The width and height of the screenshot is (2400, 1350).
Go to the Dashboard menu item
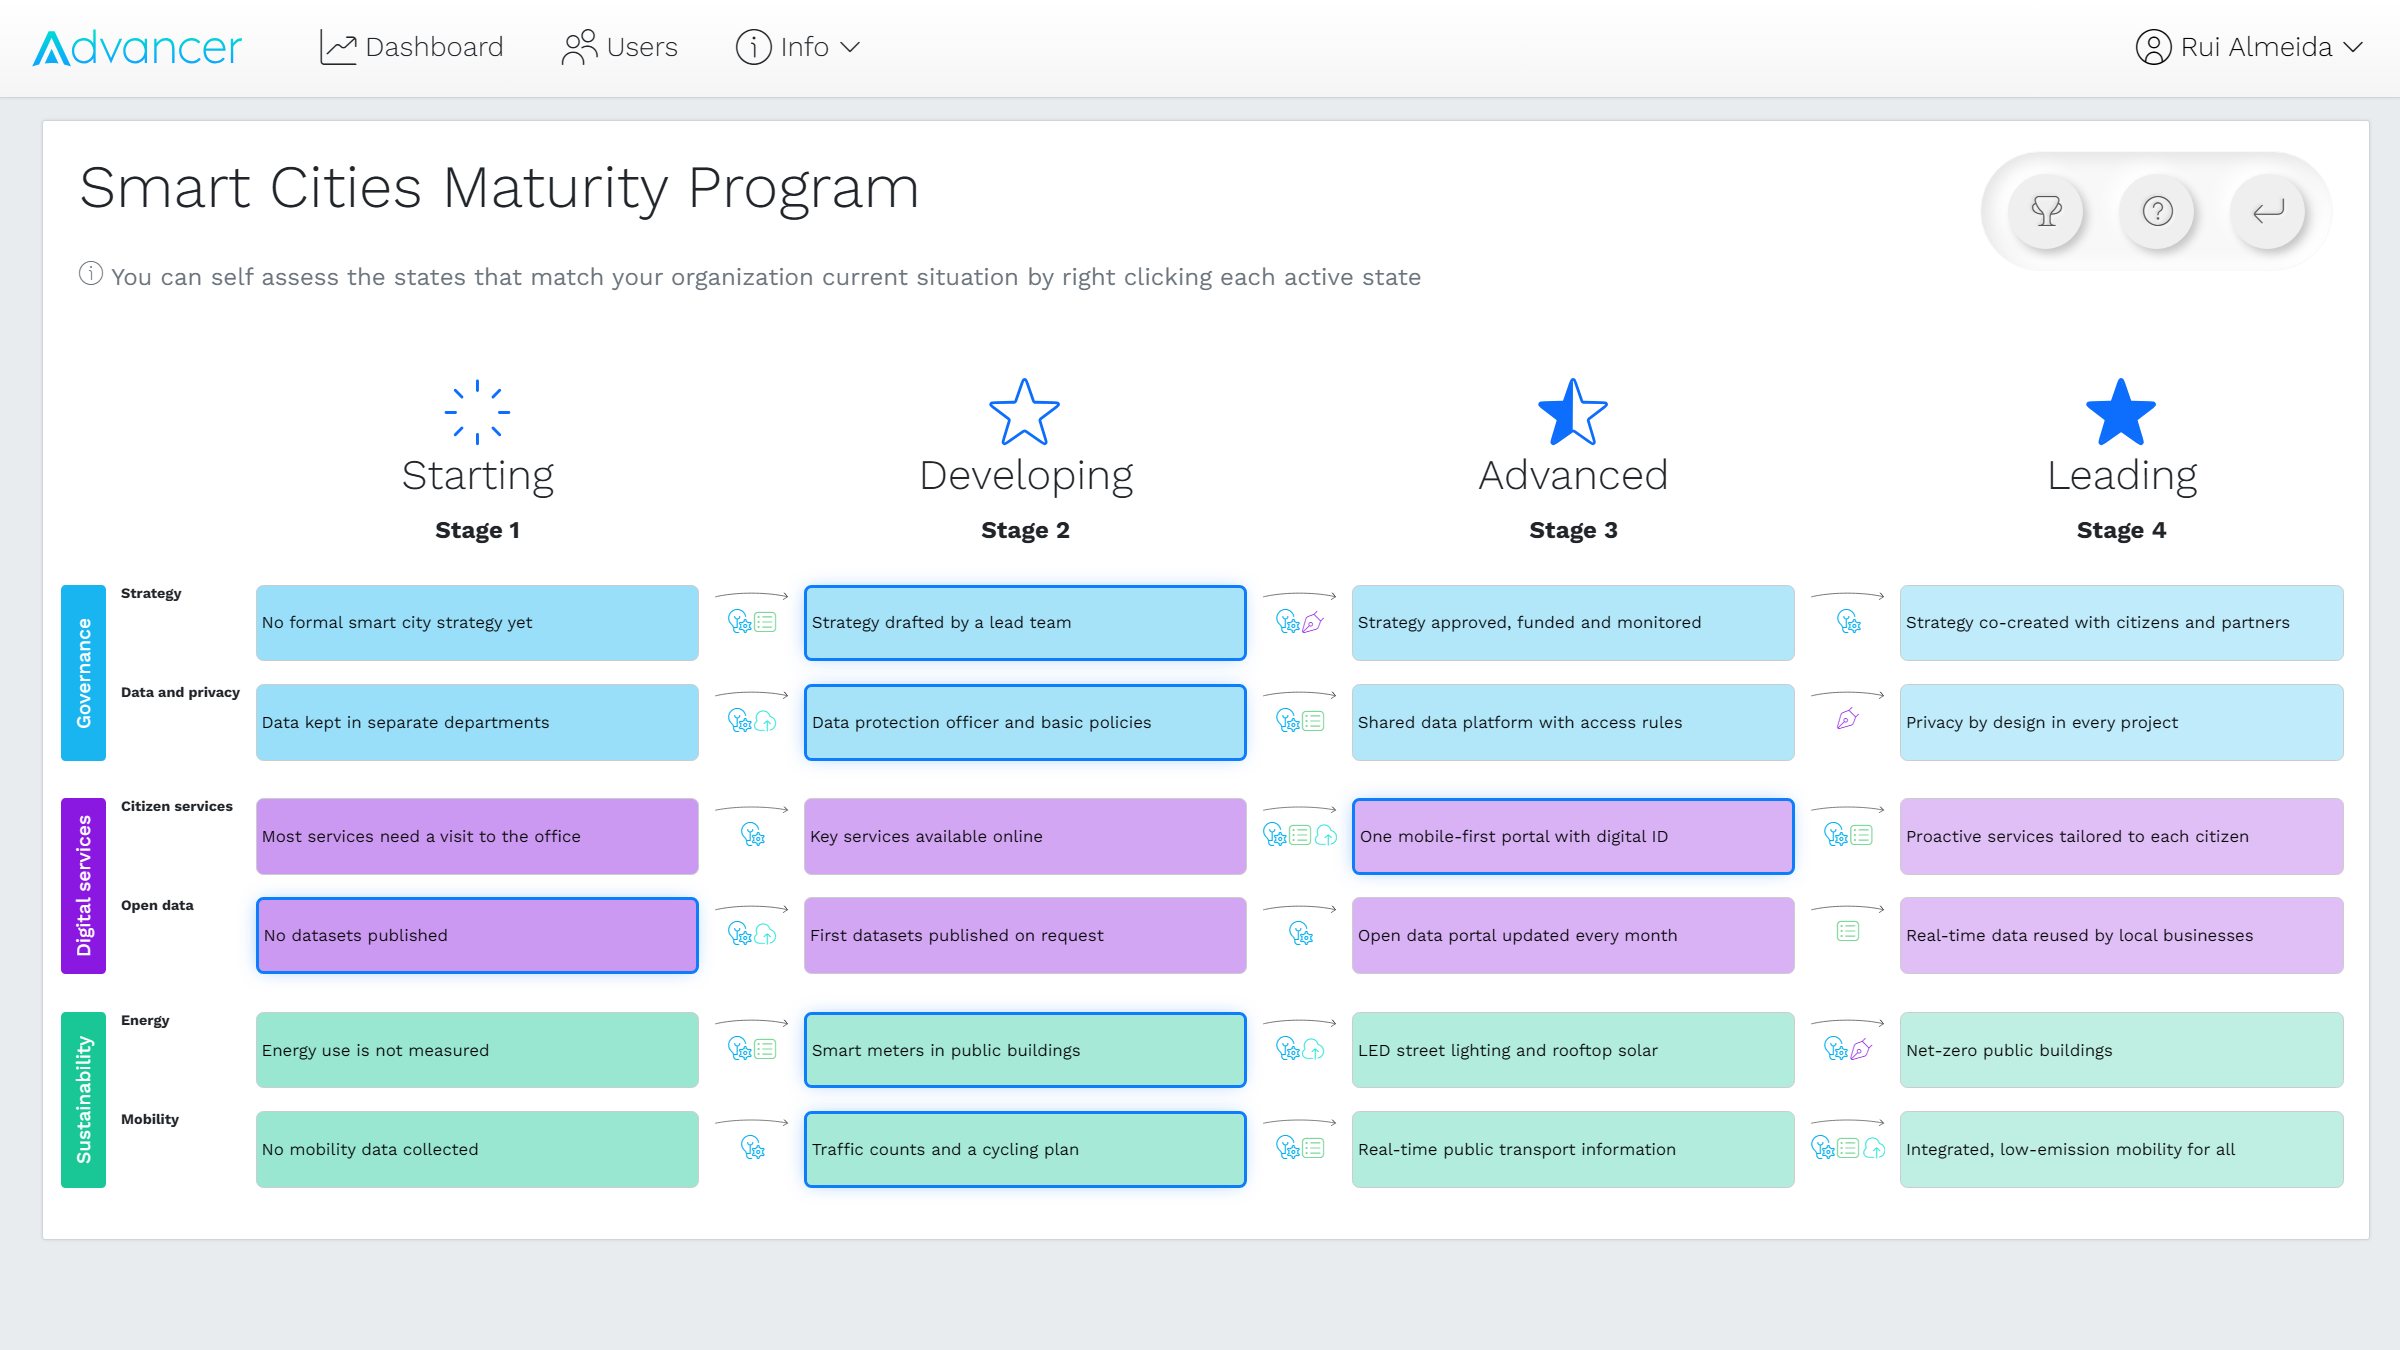pyautogui.click(x=412, y=47)
